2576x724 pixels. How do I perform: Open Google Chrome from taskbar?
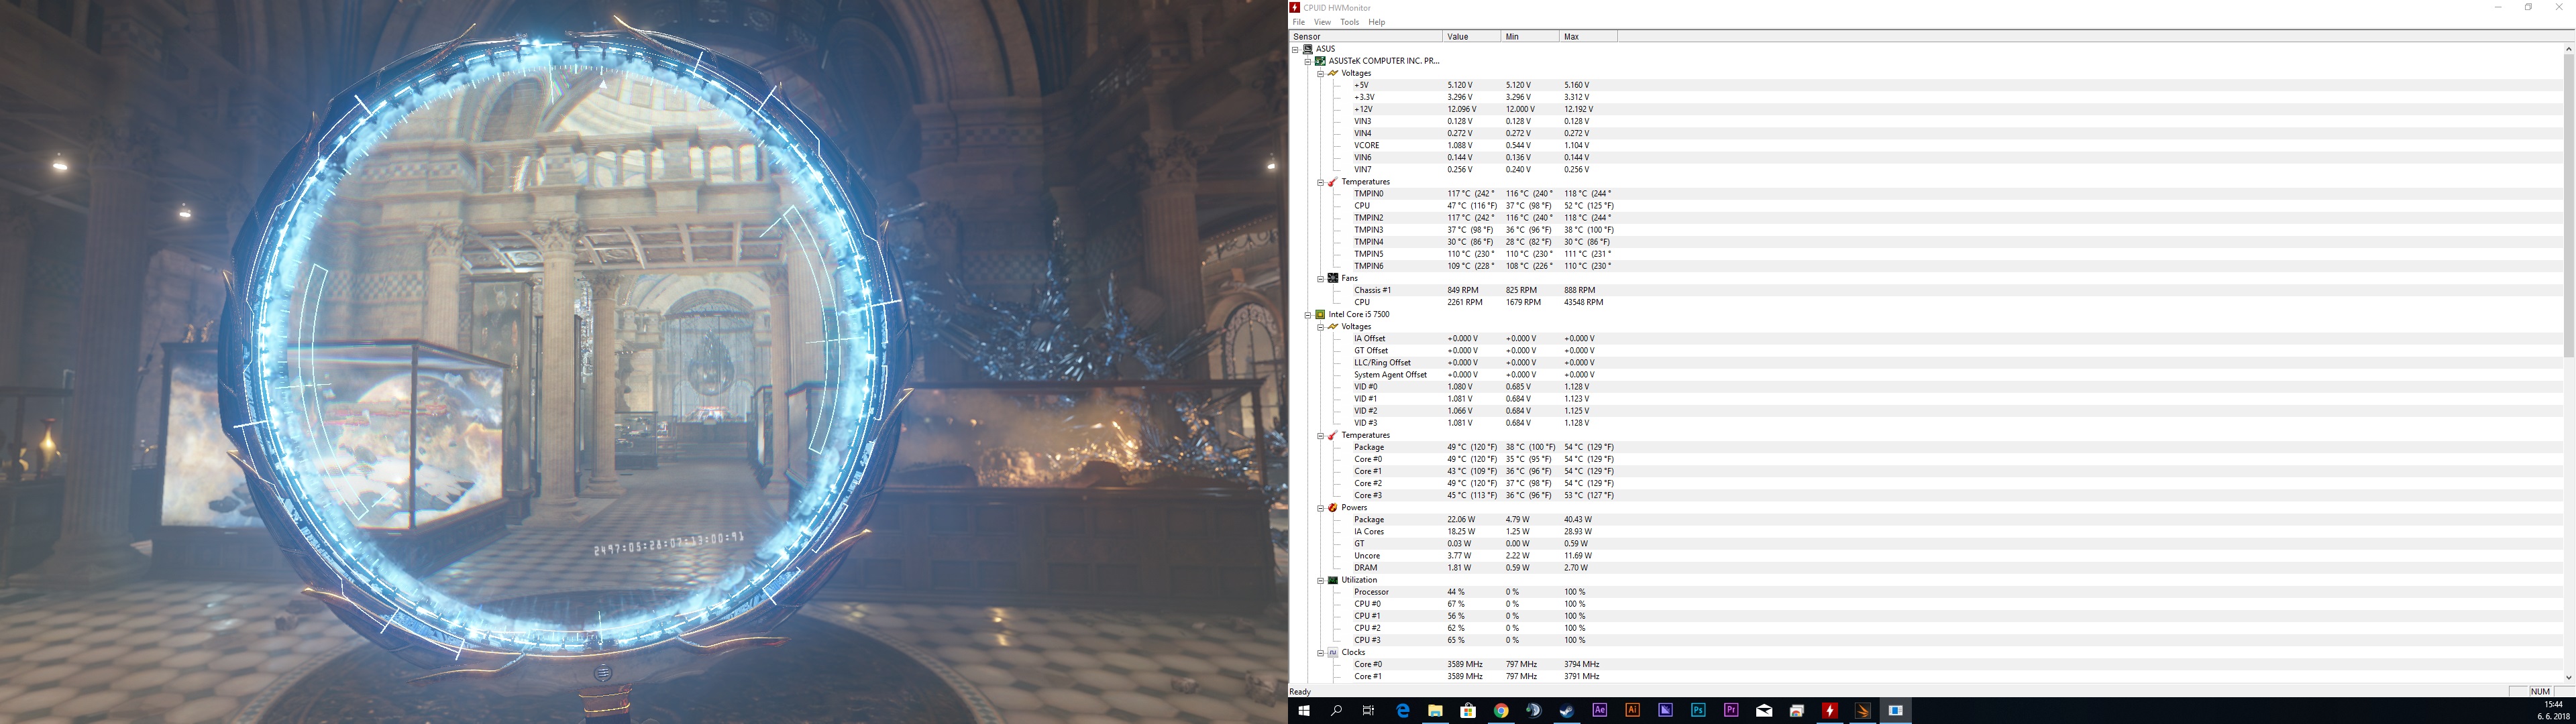pos(1500,710)
